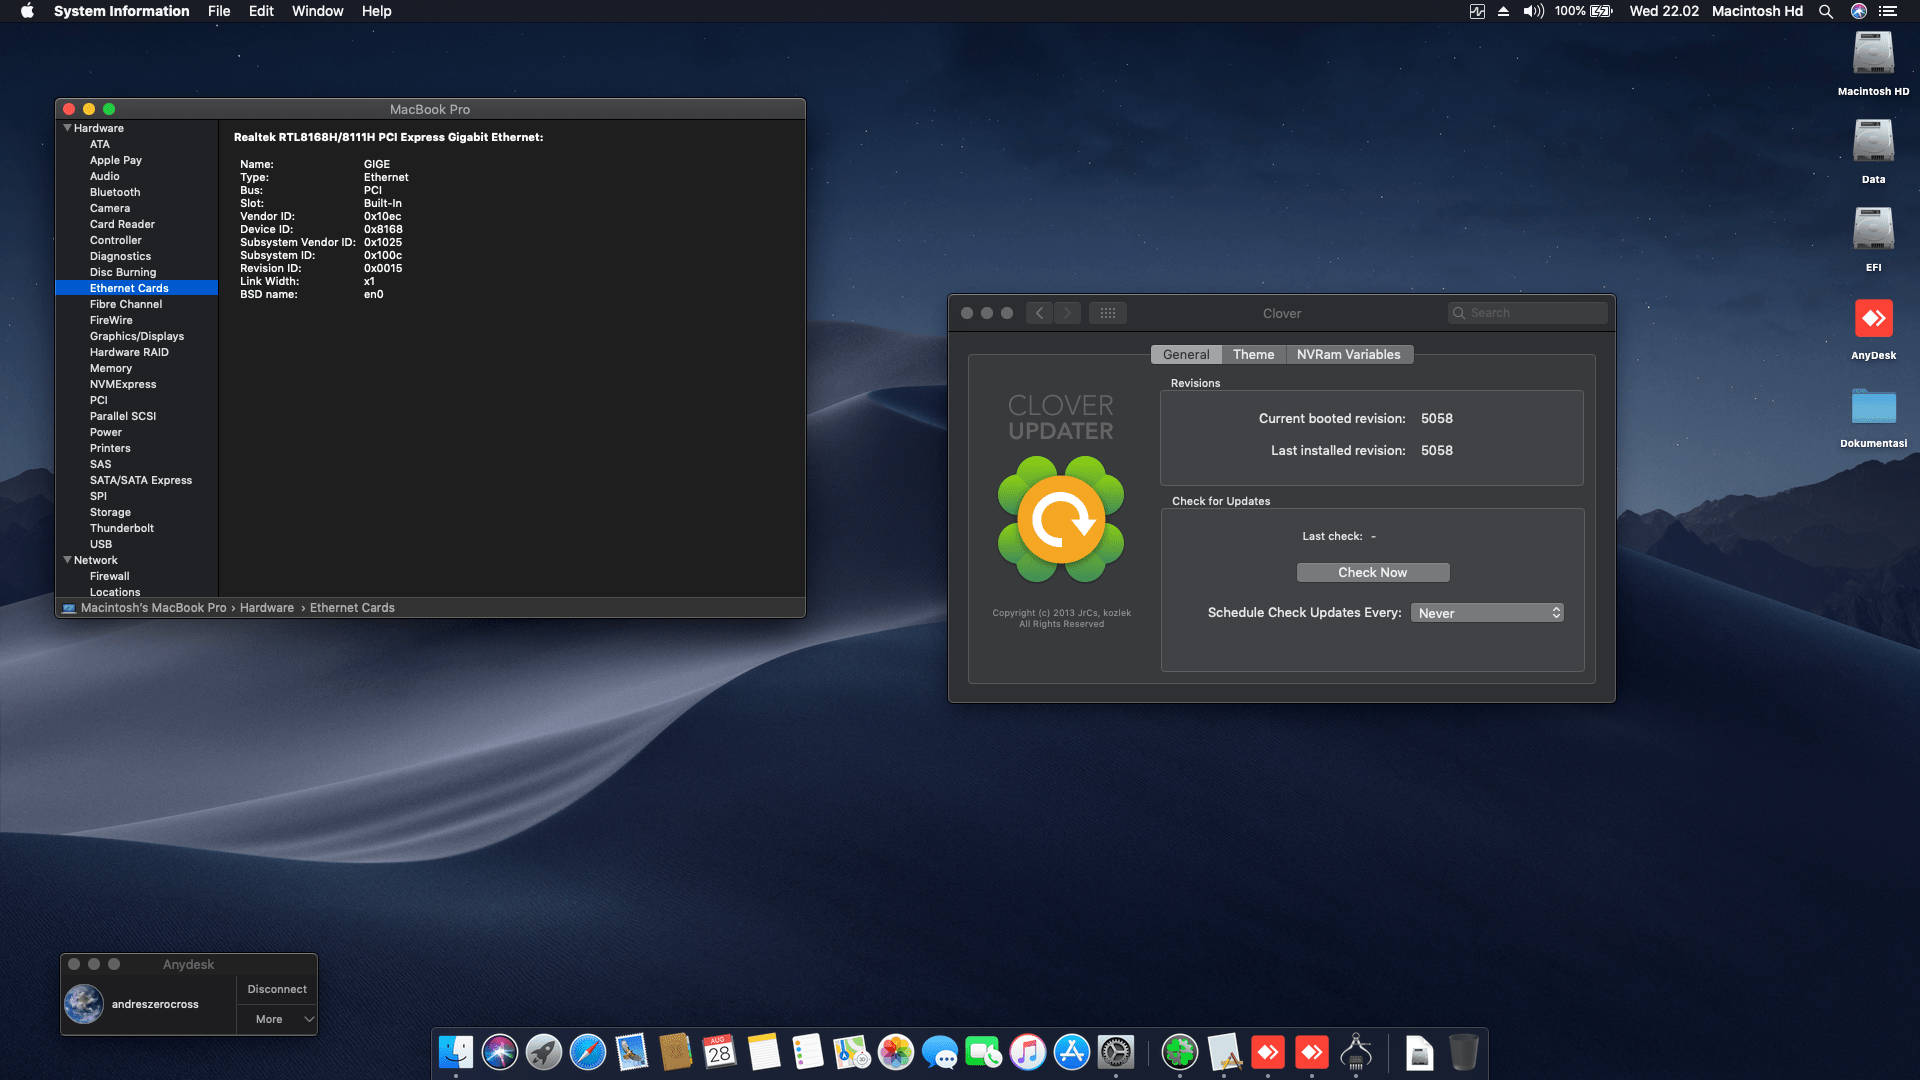Open the Edit menu

point(261,11)
